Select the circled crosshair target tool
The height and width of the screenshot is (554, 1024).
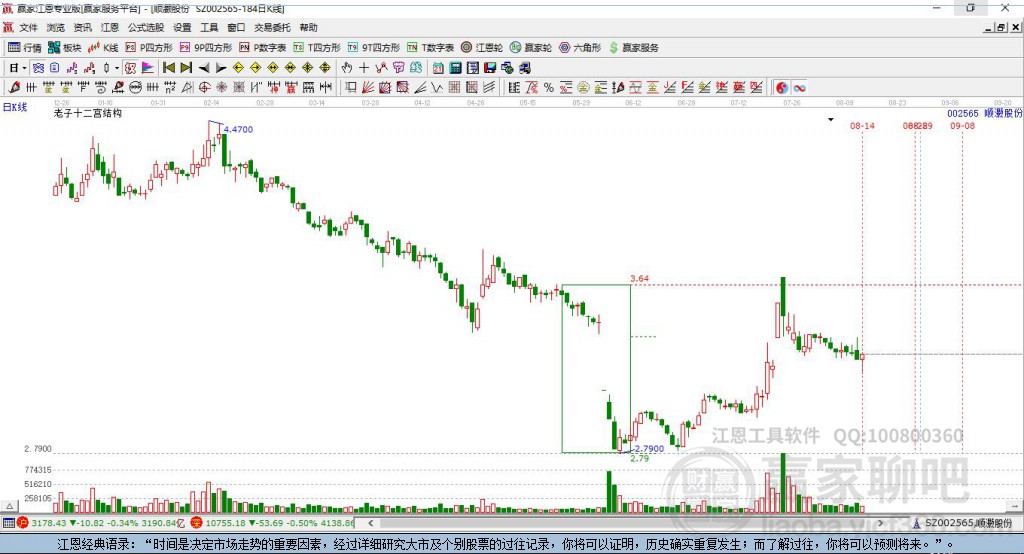pyautogui.click(x=204, y=88)
